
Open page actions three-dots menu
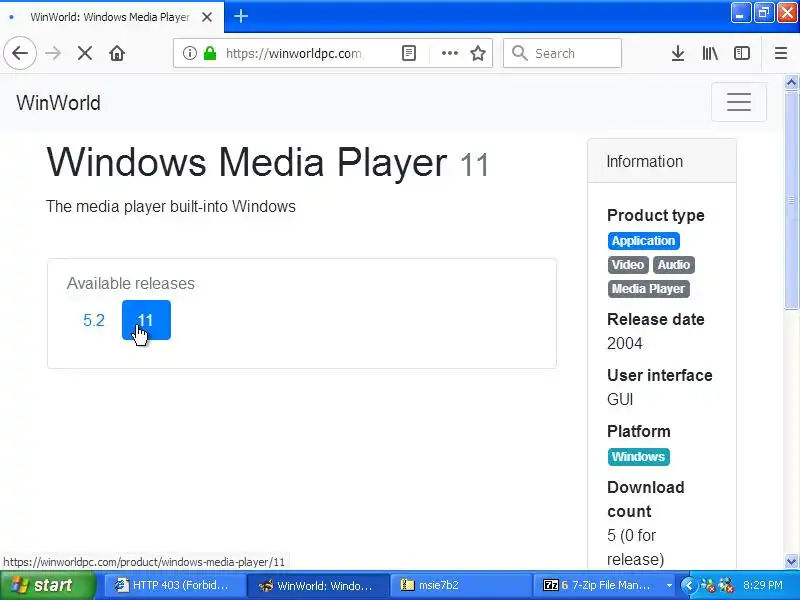449,53
